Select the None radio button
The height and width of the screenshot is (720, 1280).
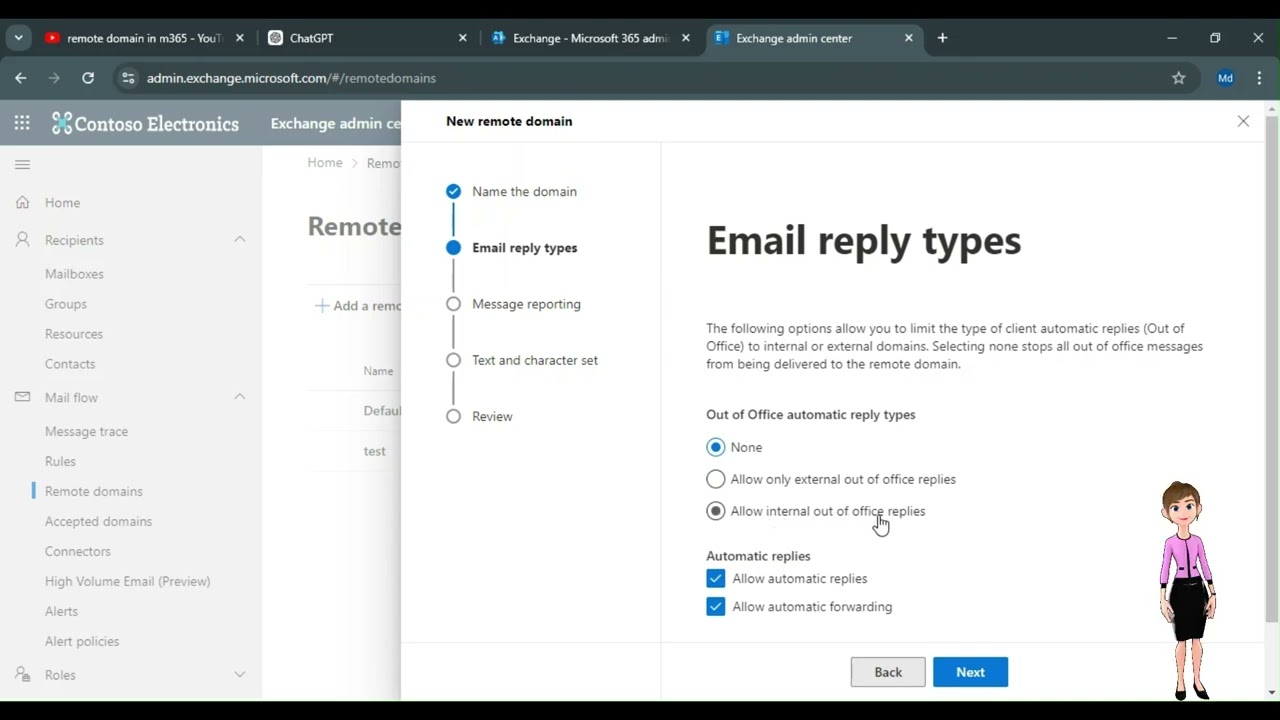click(x=715, y=447)
